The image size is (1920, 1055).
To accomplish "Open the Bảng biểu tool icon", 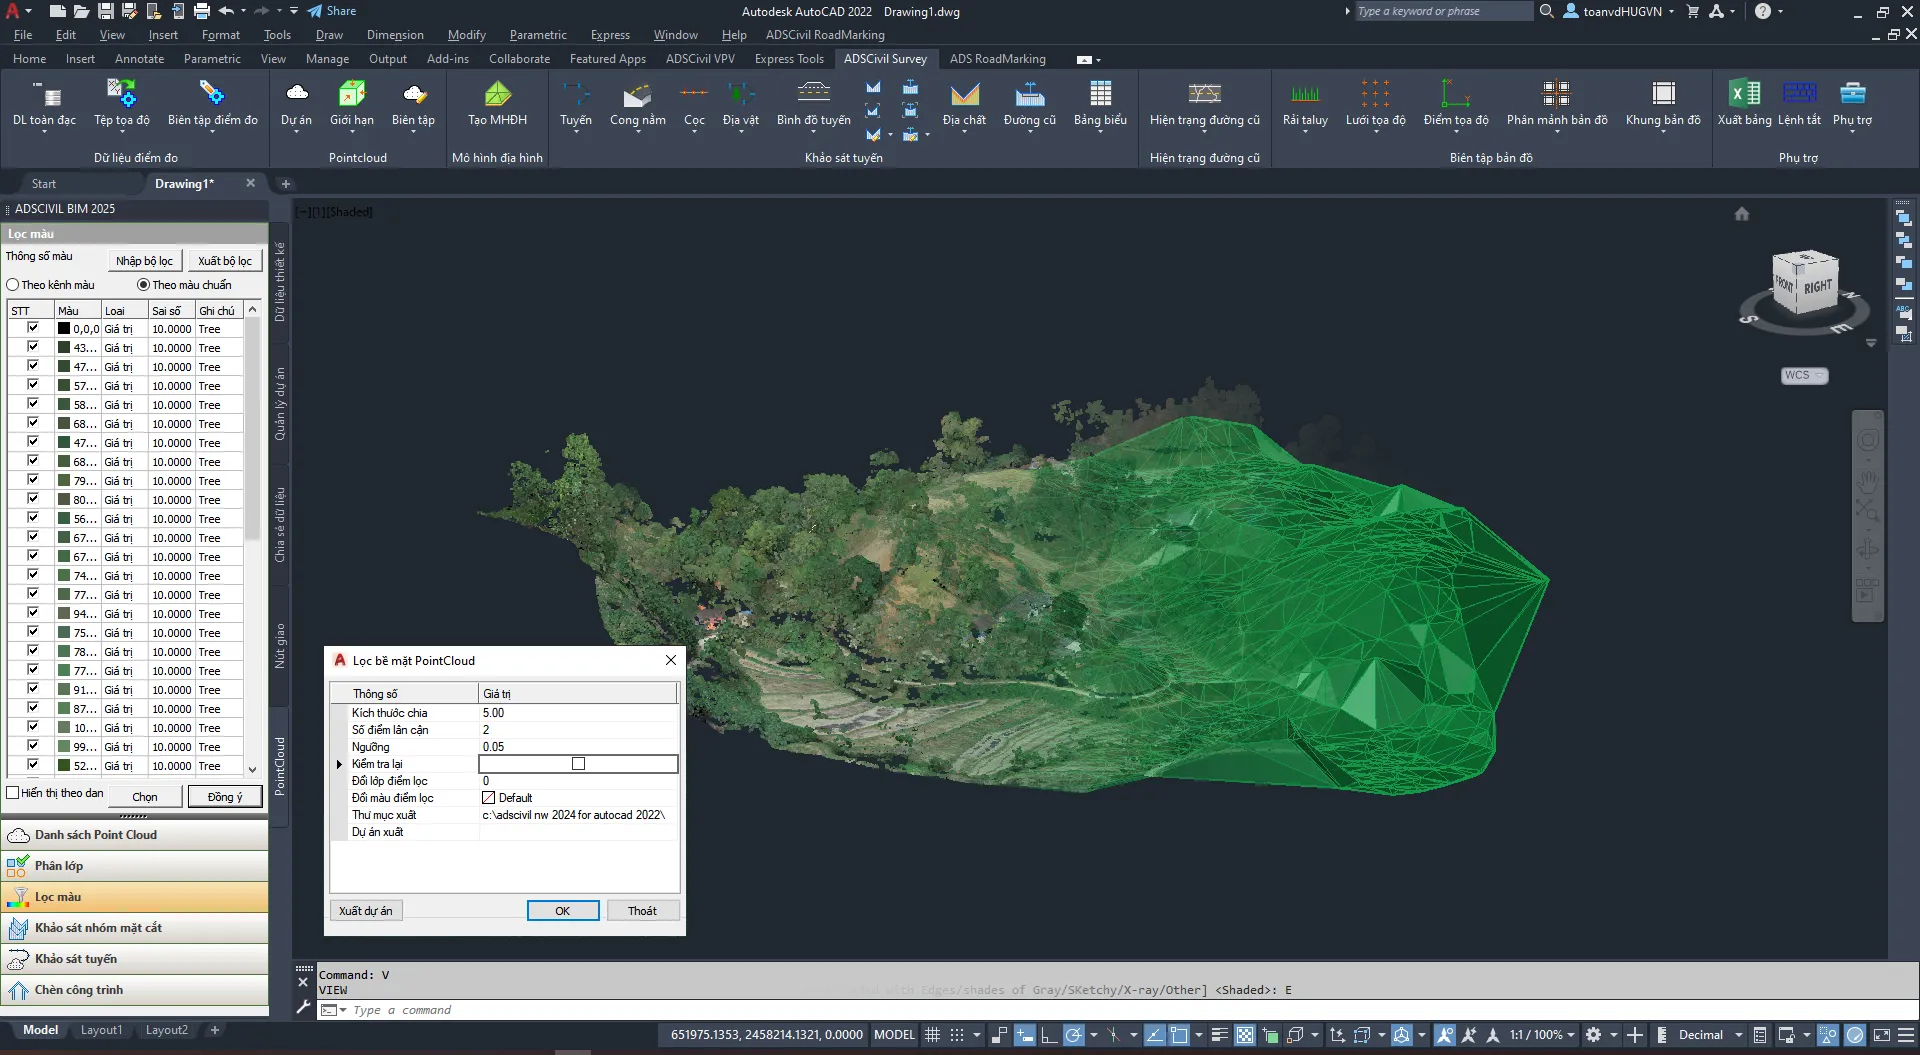I will coord(1100,94).
